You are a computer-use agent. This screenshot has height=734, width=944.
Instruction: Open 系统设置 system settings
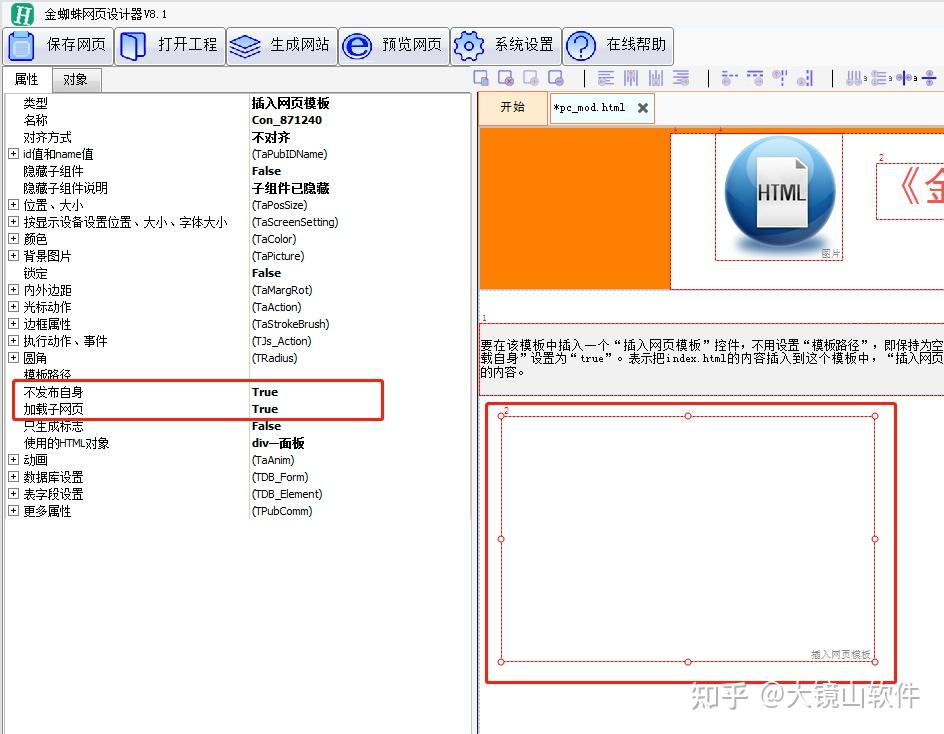pos(506,46)
